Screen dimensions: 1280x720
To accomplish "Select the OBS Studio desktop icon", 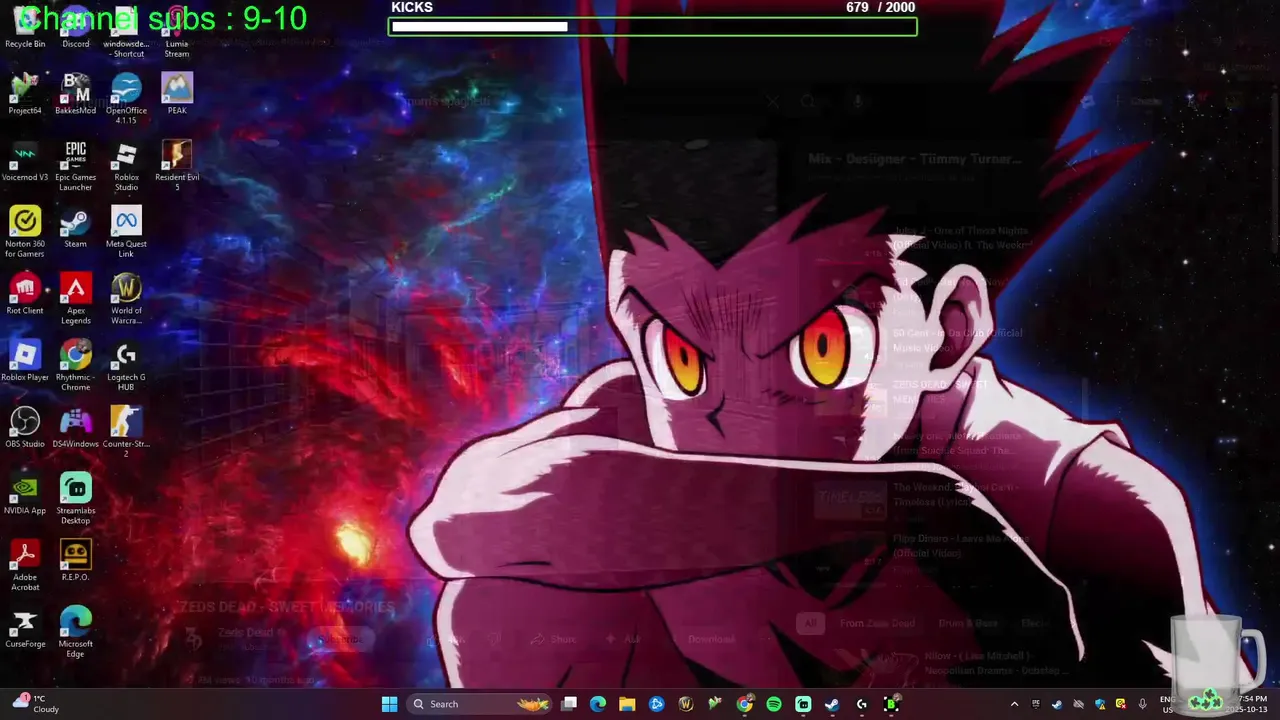I will point(25,428).
